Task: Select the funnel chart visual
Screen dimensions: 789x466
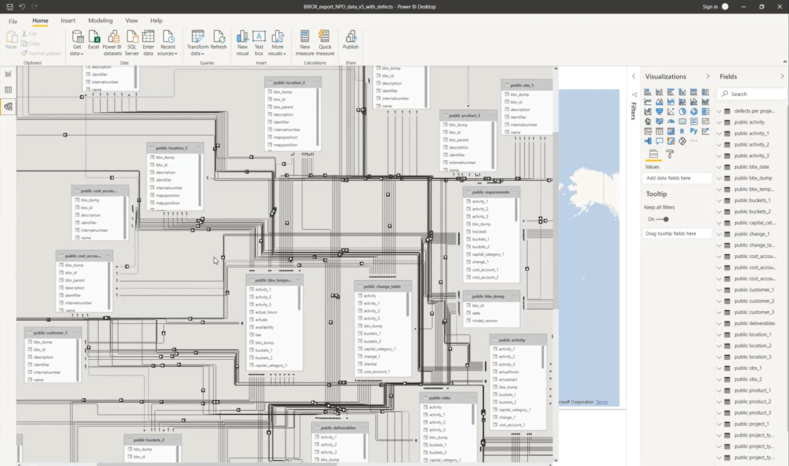Action: pyautogui.click(x=659, y=111)
